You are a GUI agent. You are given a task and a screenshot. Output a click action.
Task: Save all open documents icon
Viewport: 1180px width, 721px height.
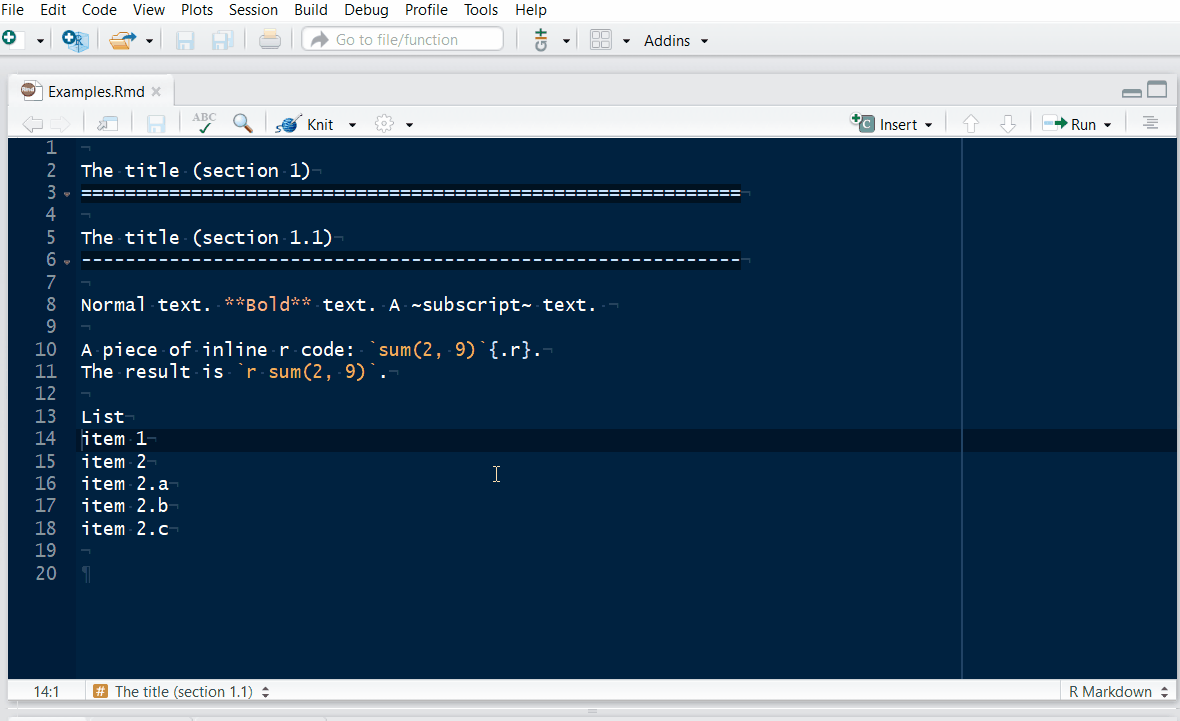tap(223, 40)
